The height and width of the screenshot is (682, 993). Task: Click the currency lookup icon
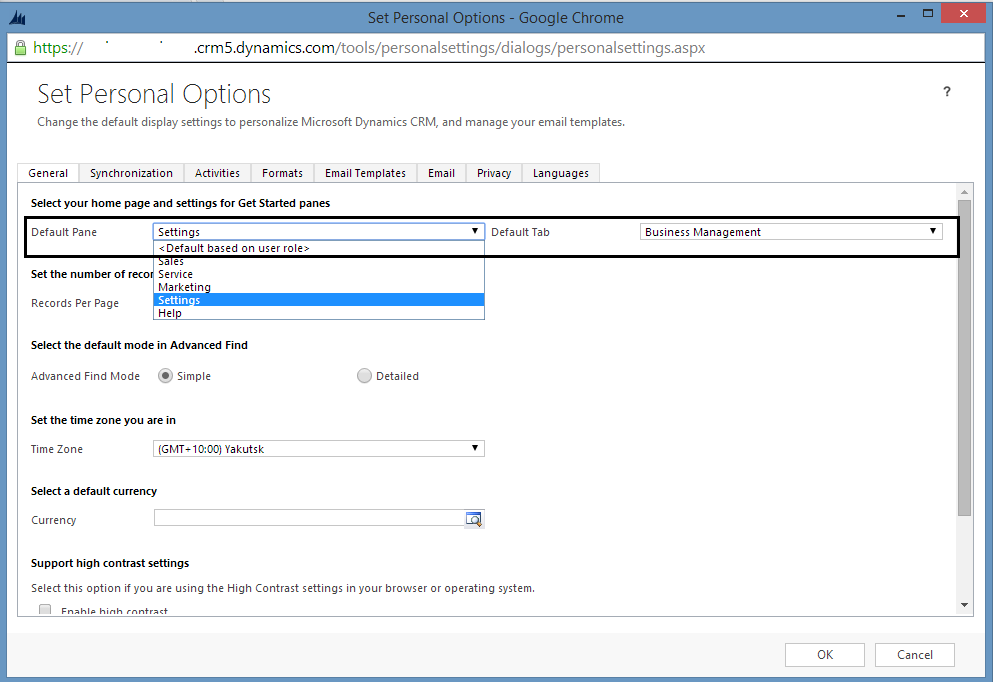(474, 519)
